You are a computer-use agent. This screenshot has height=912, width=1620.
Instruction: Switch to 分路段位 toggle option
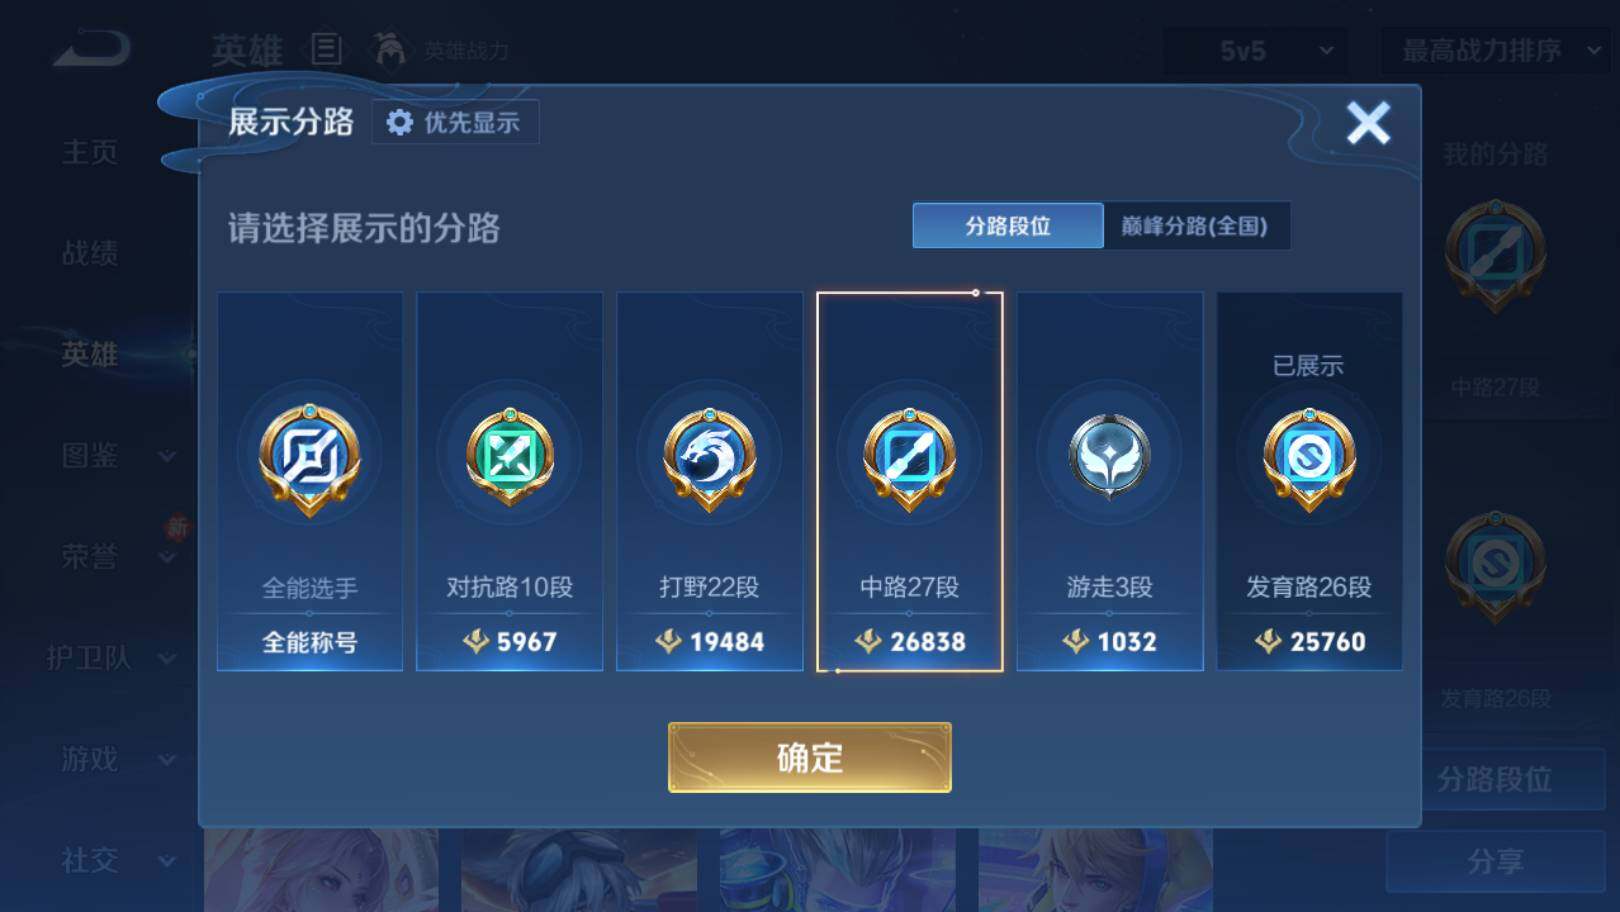pyautogui.click(x=1008, y=226)
